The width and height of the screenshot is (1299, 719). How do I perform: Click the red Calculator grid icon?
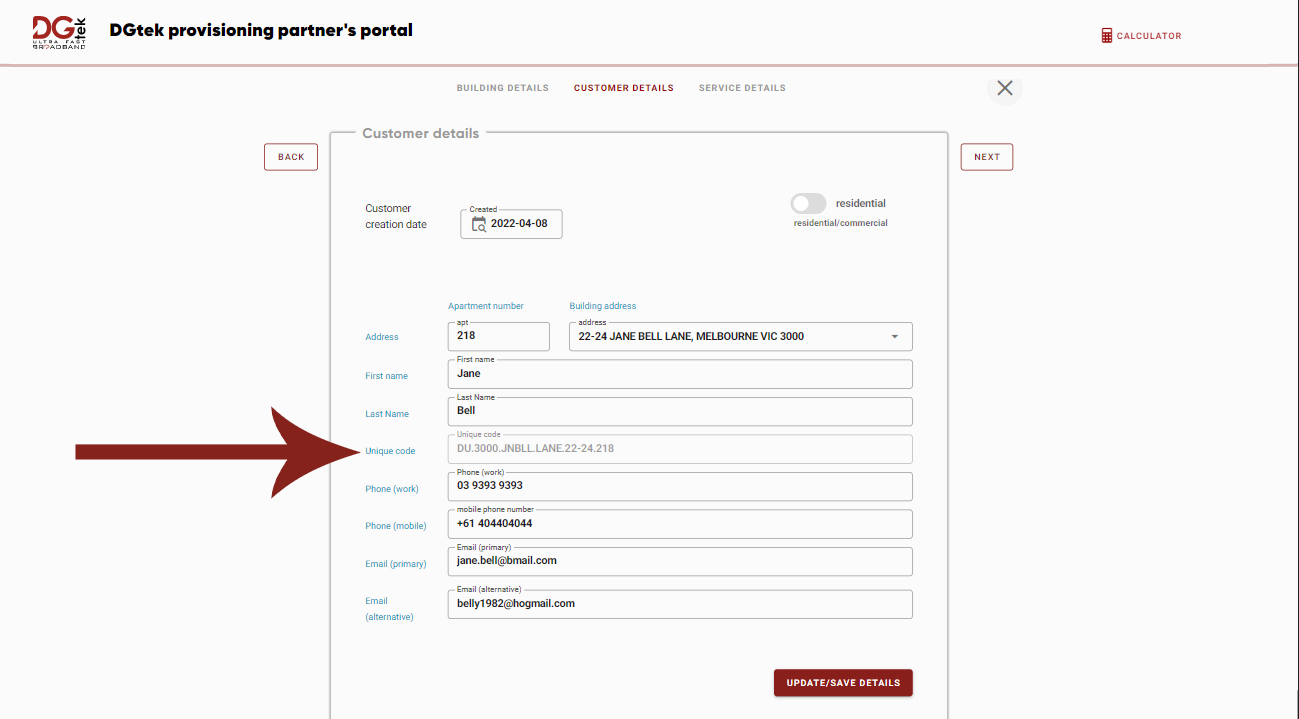click(1105, 34)
